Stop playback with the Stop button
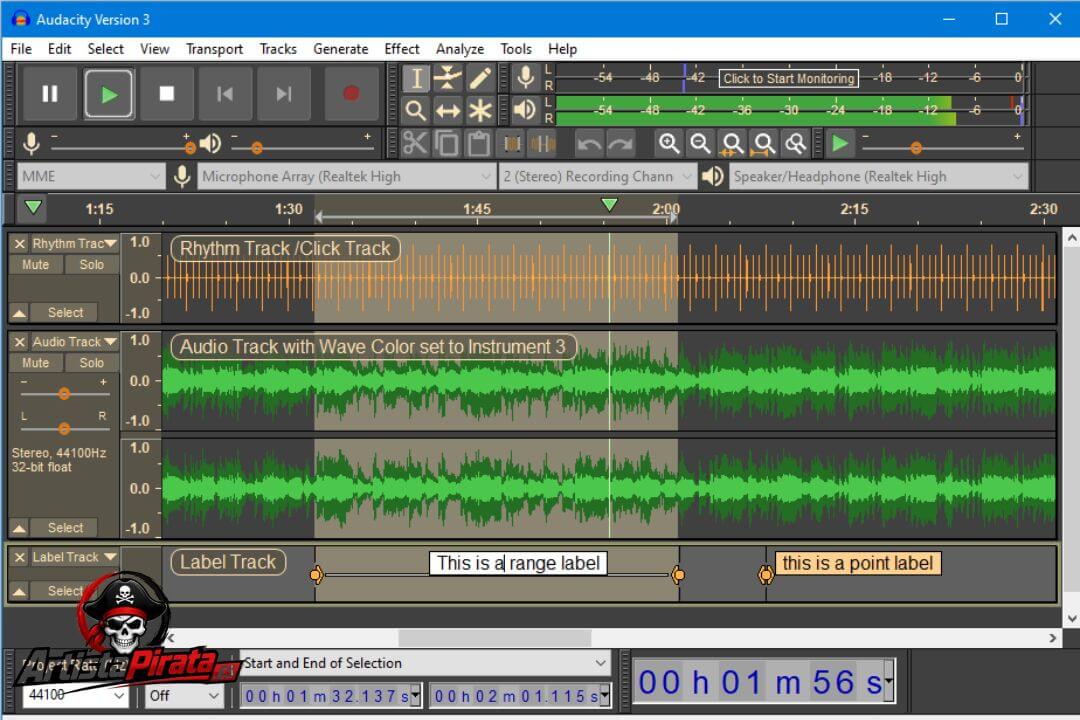This screenshot has height=720, width=1080. (x=167, y=94)
